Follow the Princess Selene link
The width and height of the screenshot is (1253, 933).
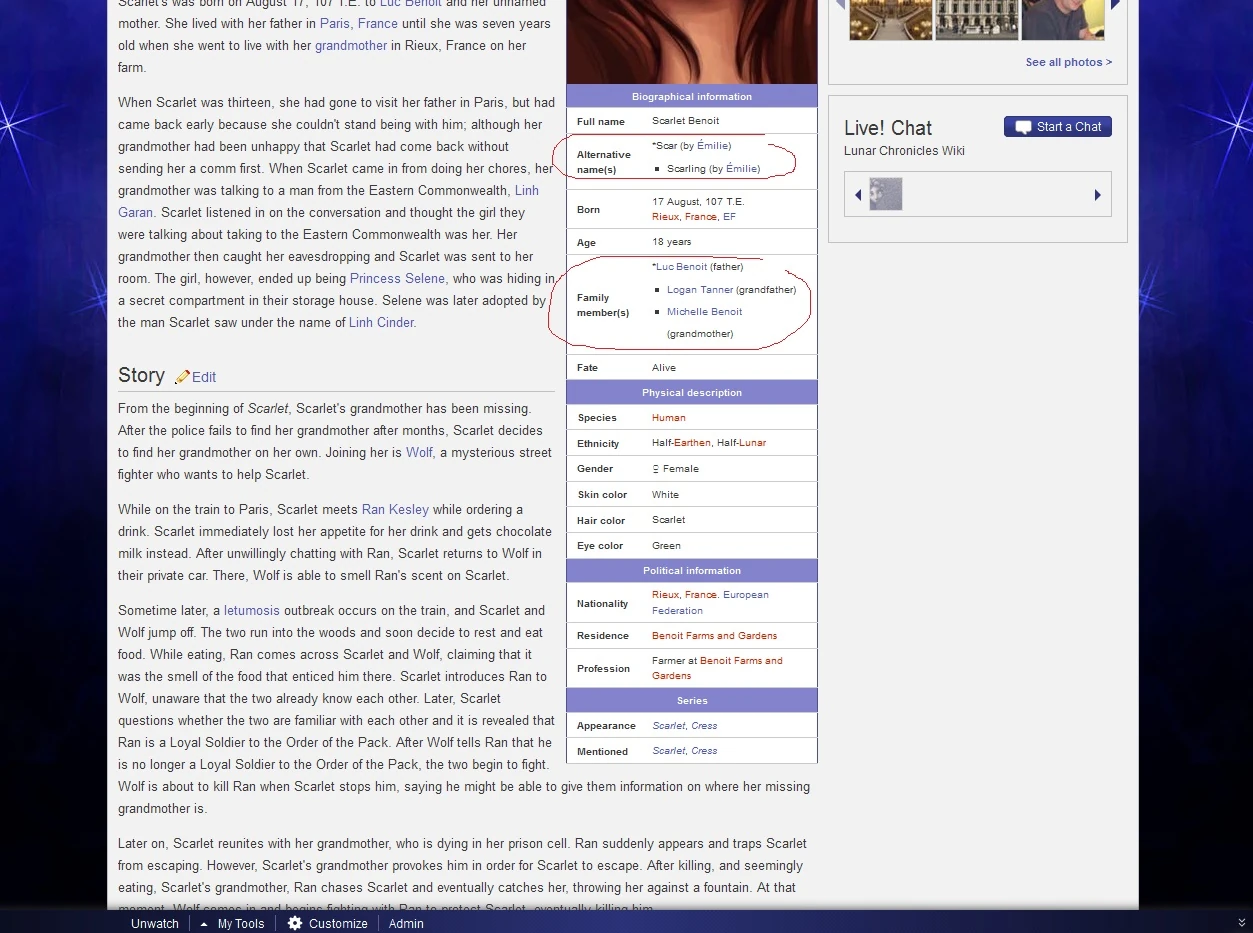[397, 279]
